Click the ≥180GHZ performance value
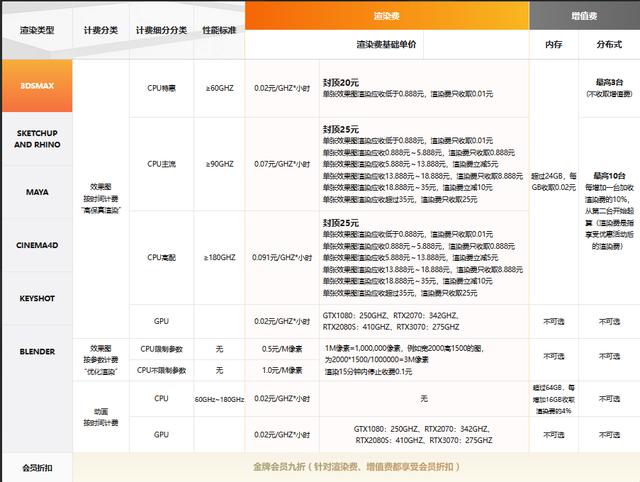This screenshot has height=482, width=640. 219,258
